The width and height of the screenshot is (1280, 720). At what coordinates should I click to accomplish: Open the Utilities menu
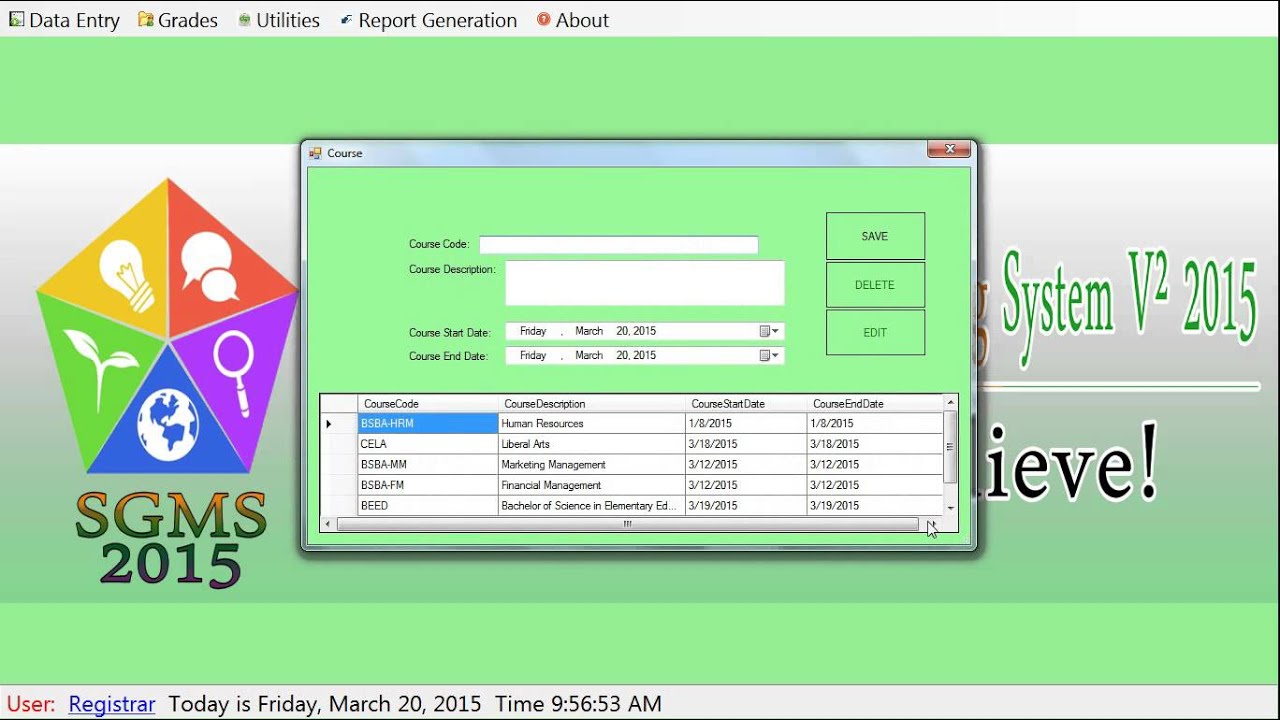(x=279, y=20)
